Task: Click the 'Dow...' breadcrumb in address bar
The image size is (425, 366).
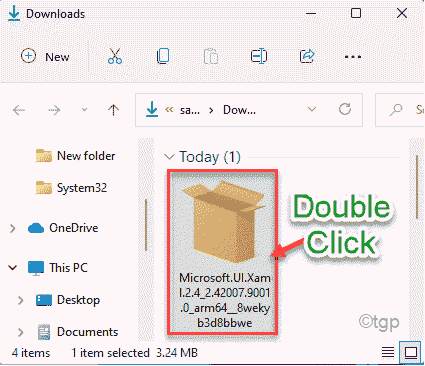Action: coord(239,110)
